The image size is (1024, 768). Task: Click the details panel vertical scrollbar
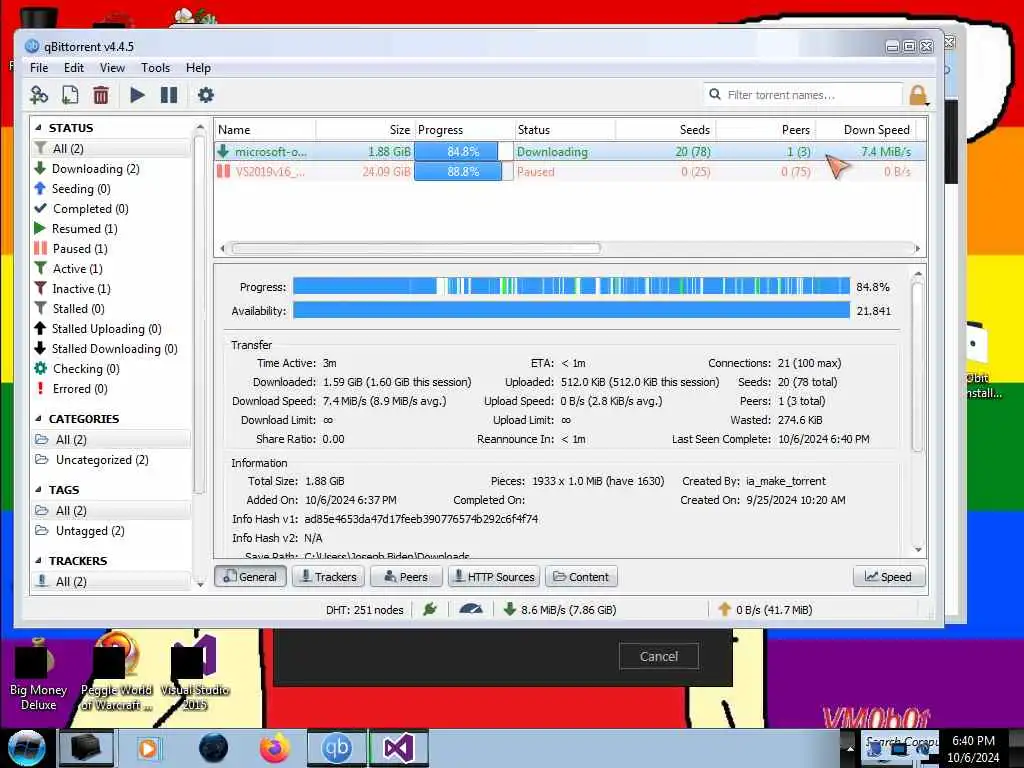coord(918,367)
